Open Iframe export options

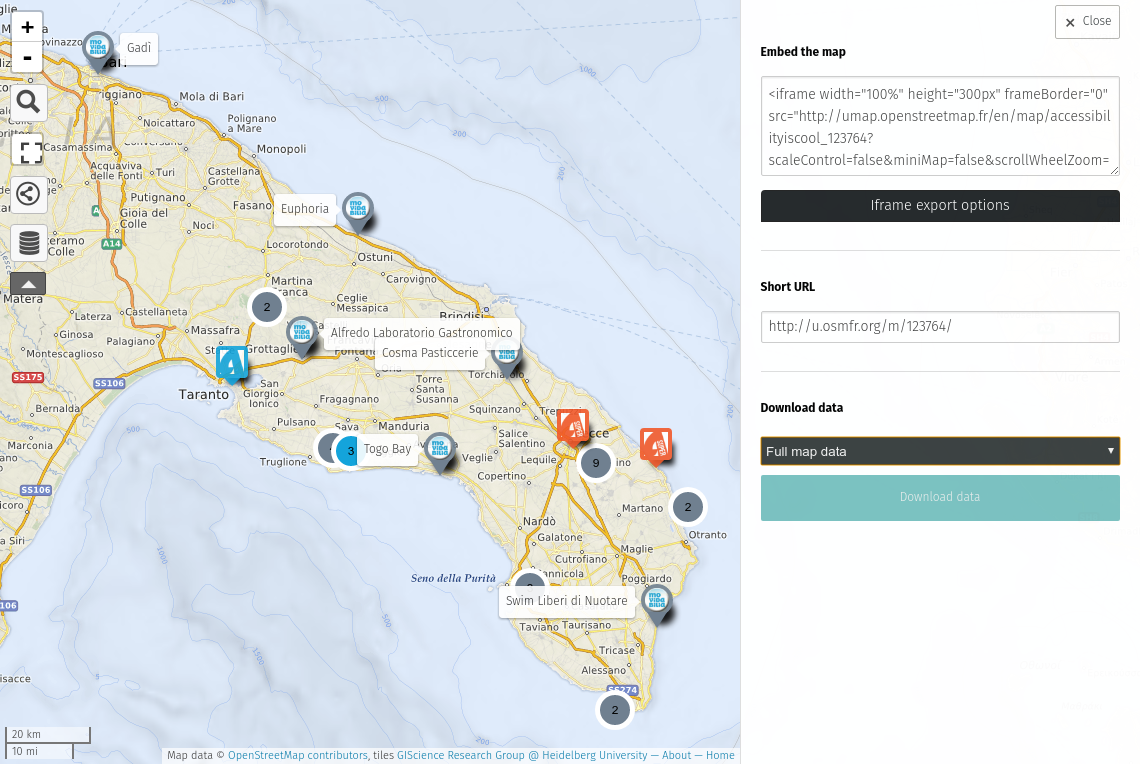click(939, 206)
